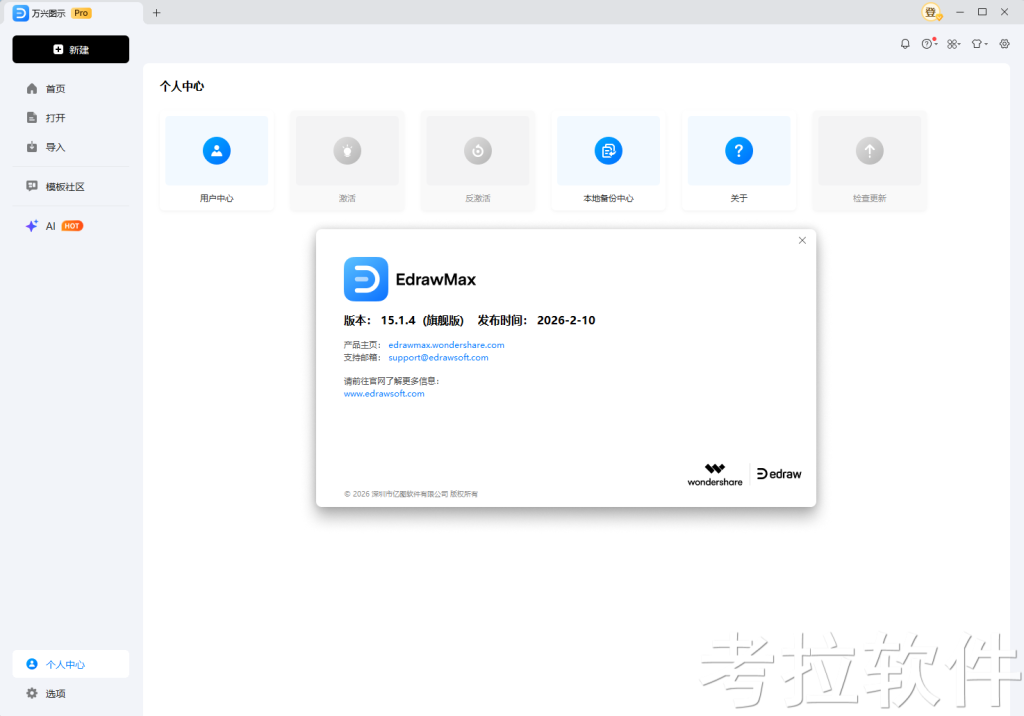Click the notification bell icon
Screen dimensions: 1024x716
pos(905,44)
